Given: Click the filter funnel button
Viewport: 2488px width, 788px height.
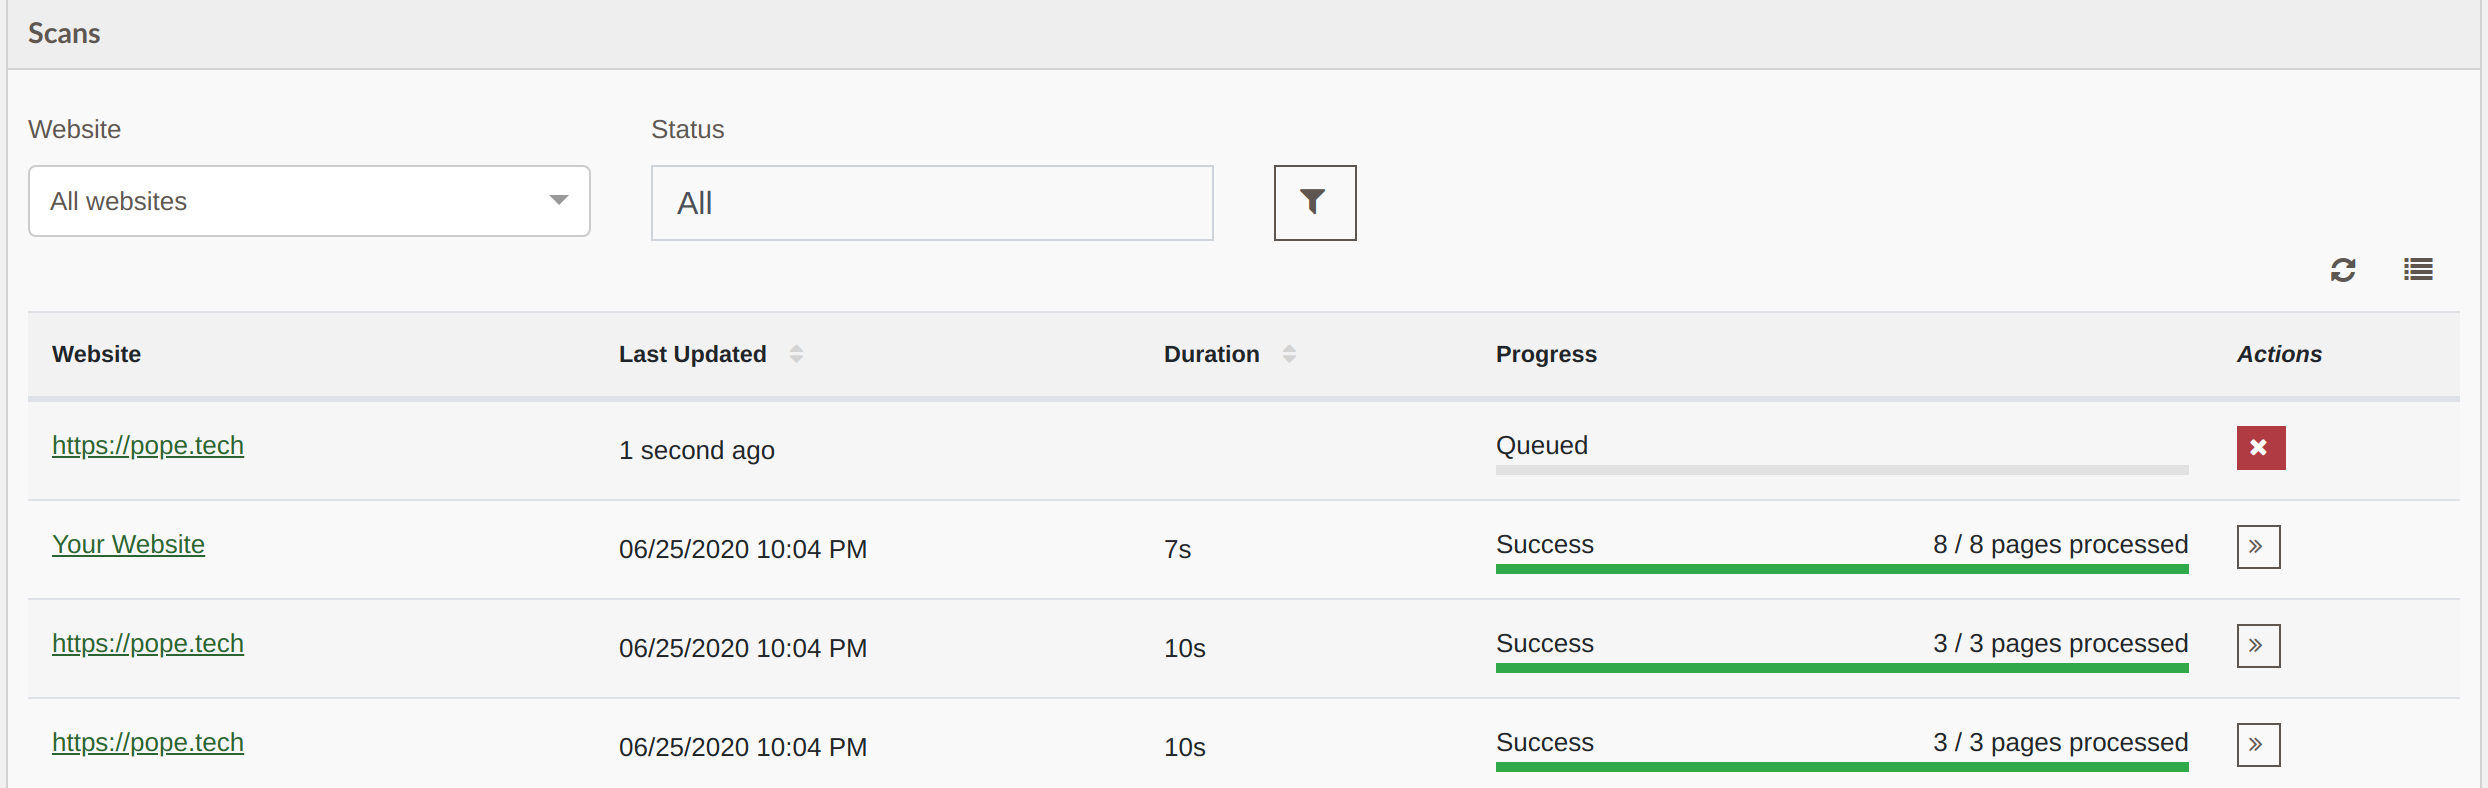Looking at the screenshot, I should click(x=1315, y=203).
